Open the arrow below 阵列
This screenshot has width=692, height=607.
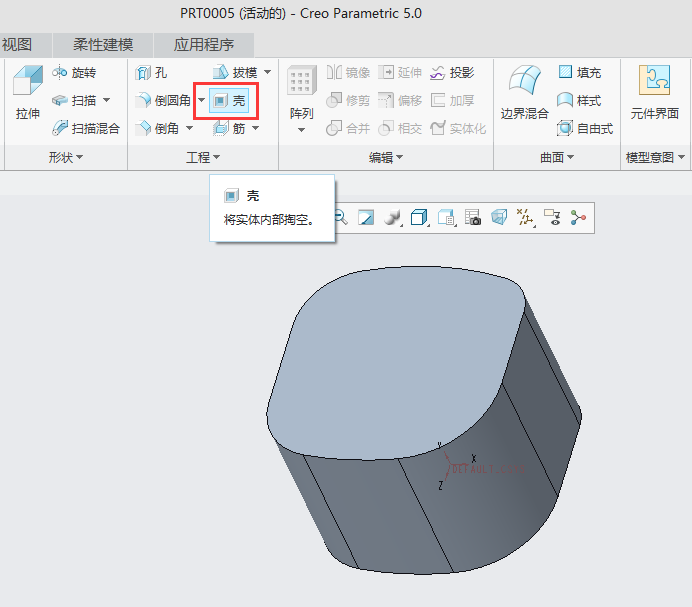pos(301,130)
